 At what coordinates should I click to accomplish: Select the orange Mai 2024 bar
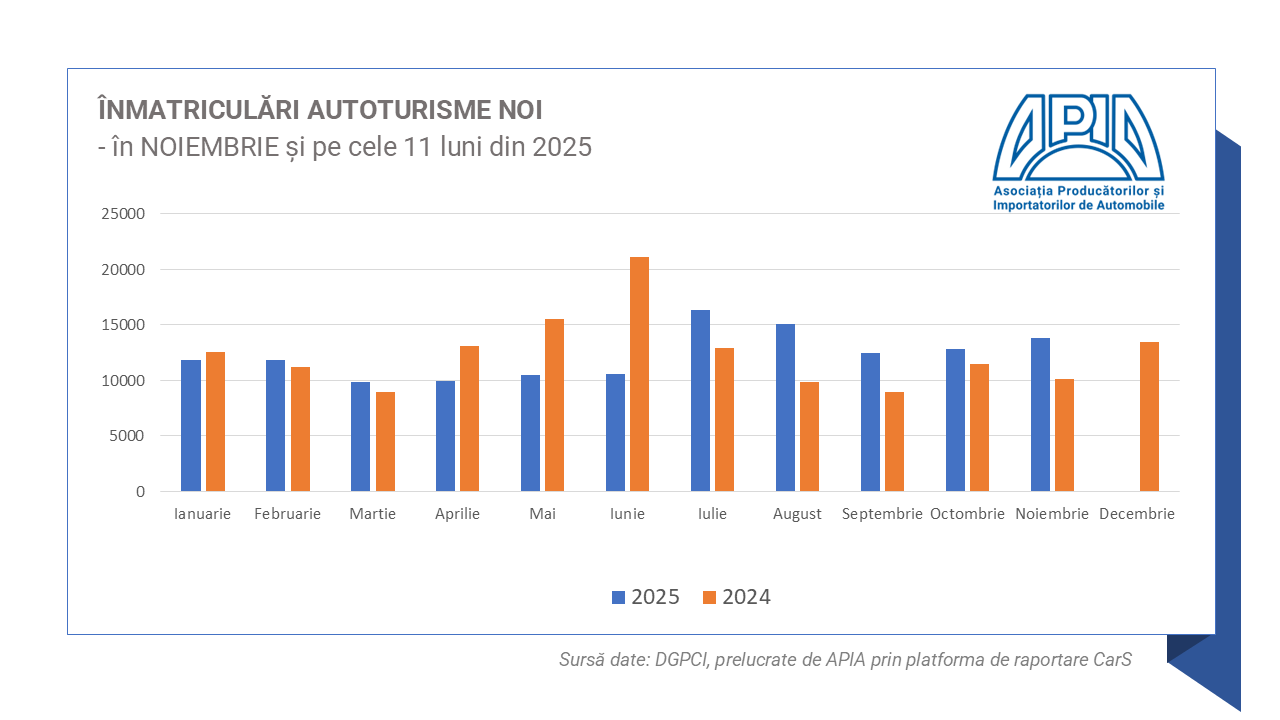pos(554,405)
